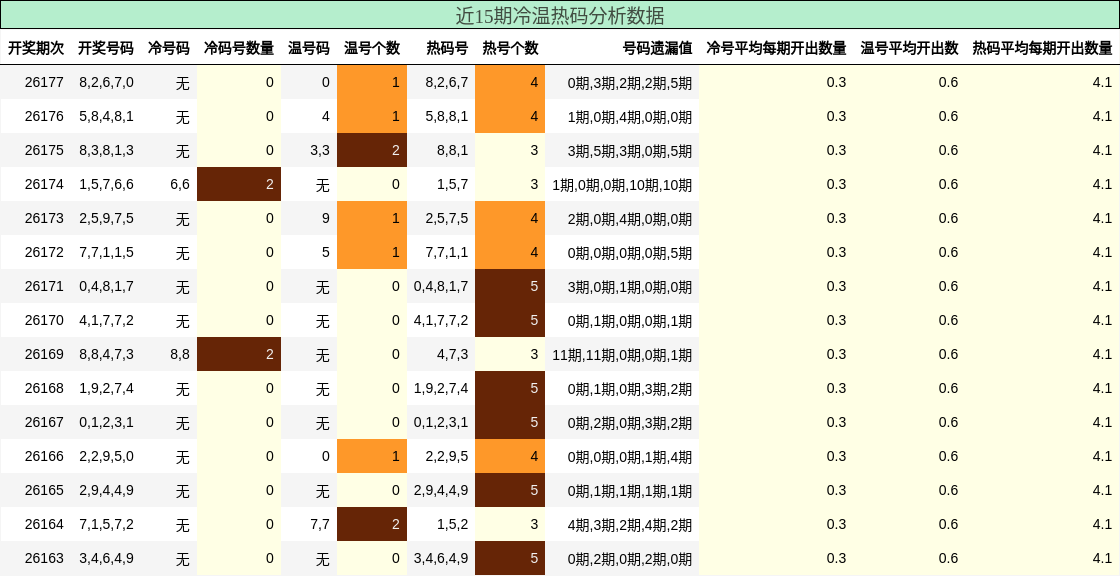
Task: Select hot numbers 3,4,6,4,9
Action: 441,558
